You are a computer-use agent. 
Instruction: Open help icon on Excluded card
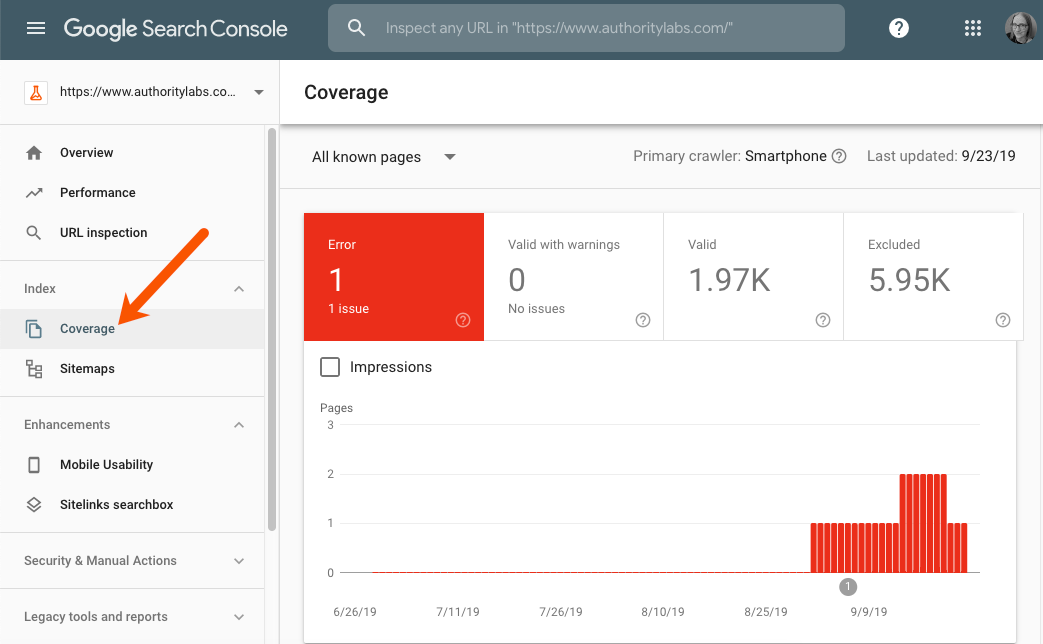(1002, 320)
